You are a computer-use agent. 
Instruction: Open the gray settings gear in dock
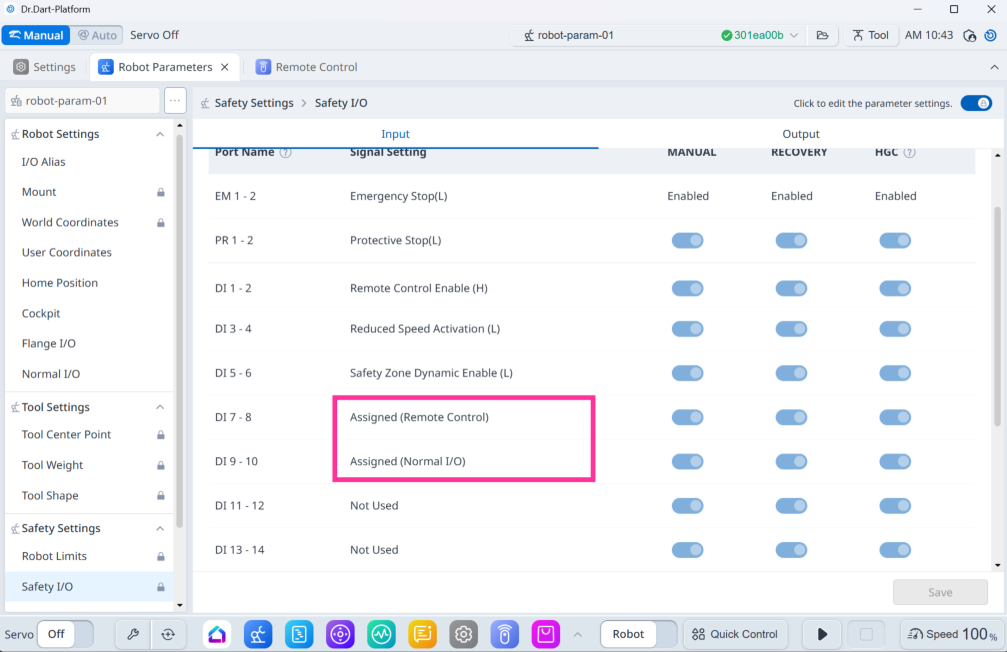click(464, 634)
